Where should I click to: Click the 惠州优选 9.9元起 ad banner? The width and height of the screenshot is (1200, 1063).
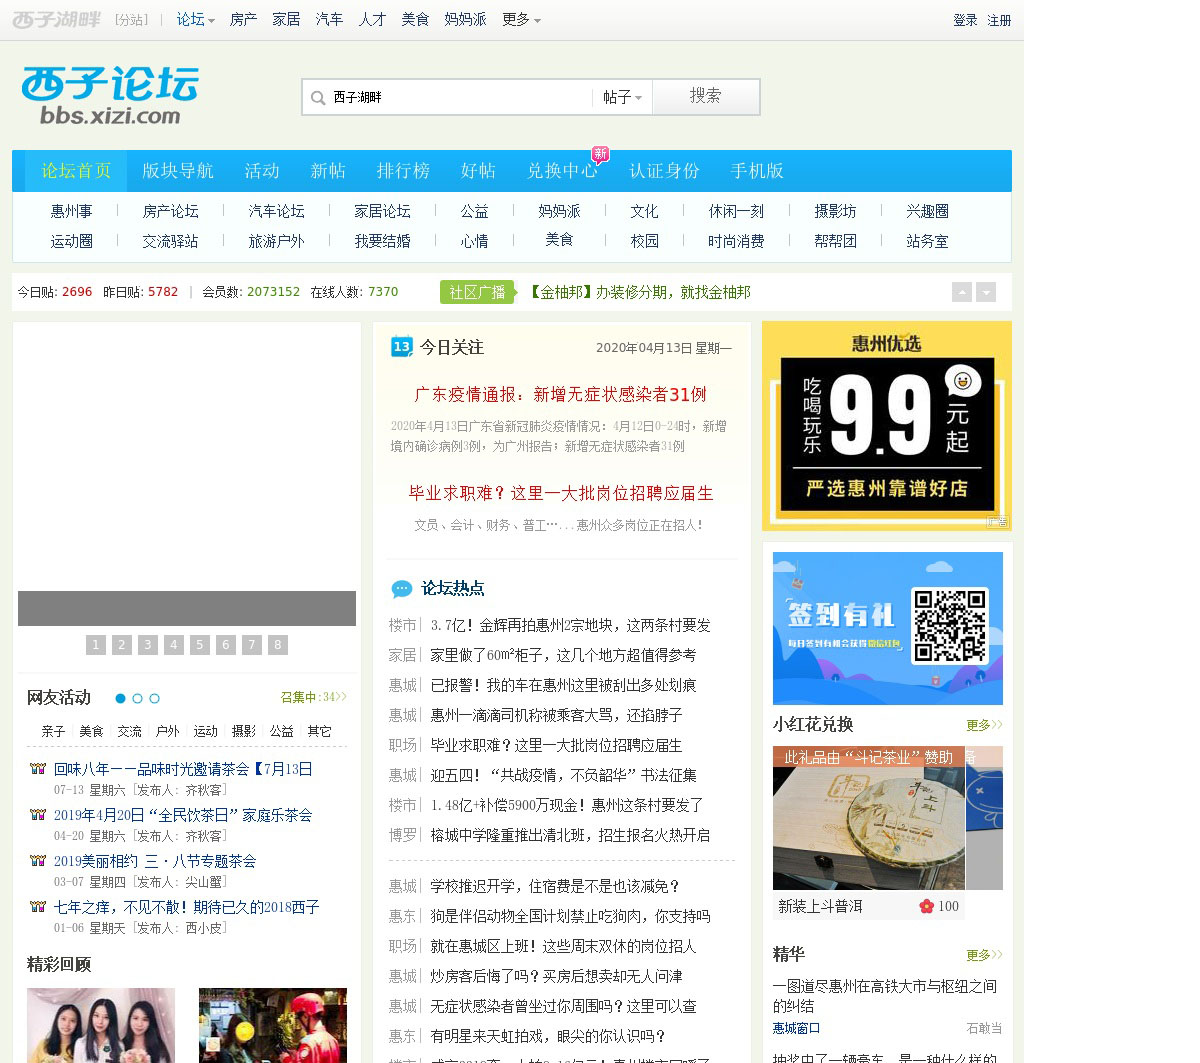886,426
